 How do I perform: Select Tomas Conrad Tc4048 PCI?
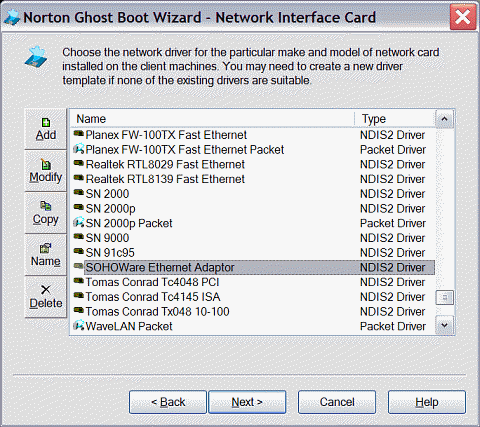(253, 282)
